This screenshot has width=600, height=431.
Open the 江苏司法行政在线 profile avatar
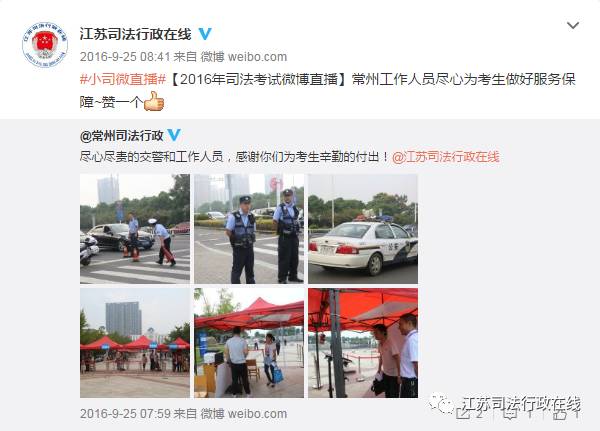click(x=45, y=45)
